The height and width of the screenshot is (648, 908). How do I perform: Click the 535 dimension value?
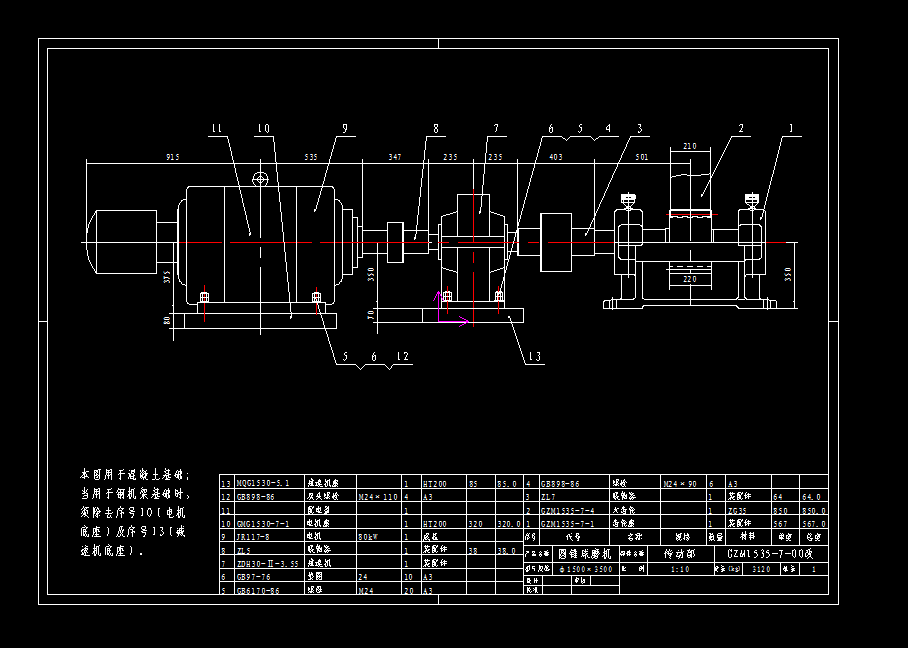coord(311,158)
